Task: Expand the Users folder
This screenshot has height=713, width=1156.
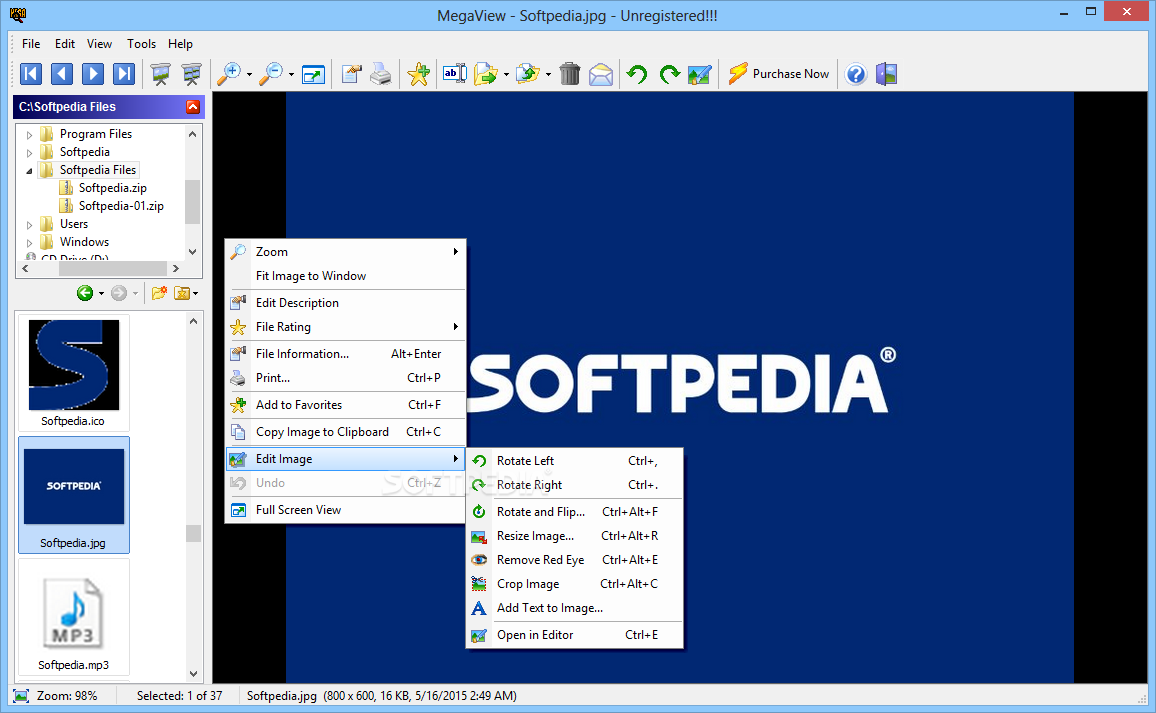Action: tap(29, 225)
